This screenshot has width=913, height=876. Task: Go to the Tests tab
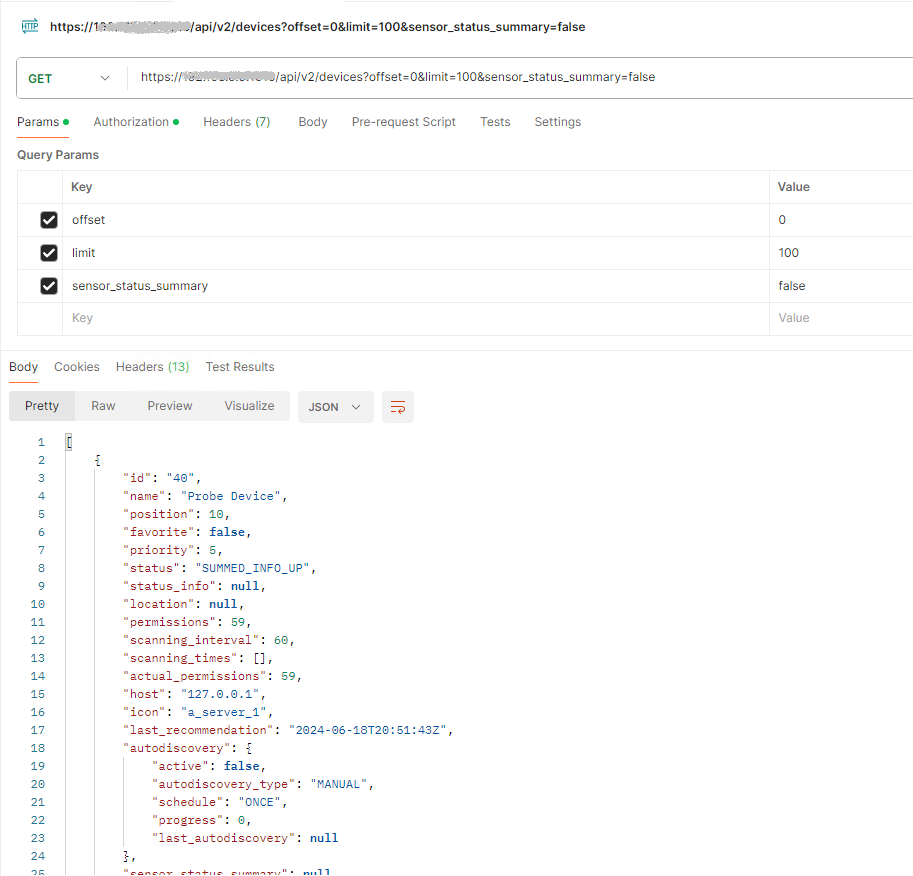tap(495, 122)
